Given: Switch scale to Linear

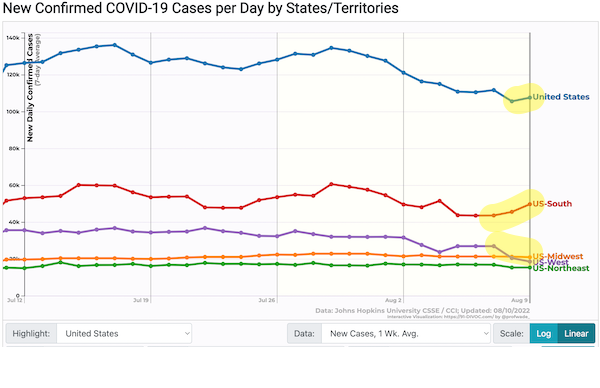Looking at the screenshot, I should click(x=576, y=334).
